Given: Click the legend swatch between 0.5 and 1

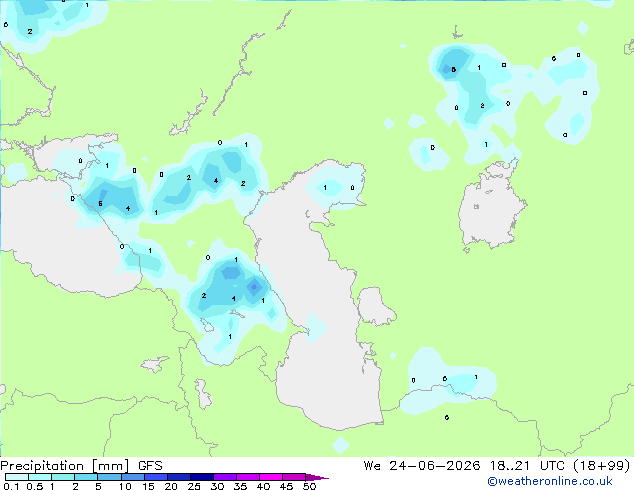Looking at the screenshot, I should click(x=40, y=477).
